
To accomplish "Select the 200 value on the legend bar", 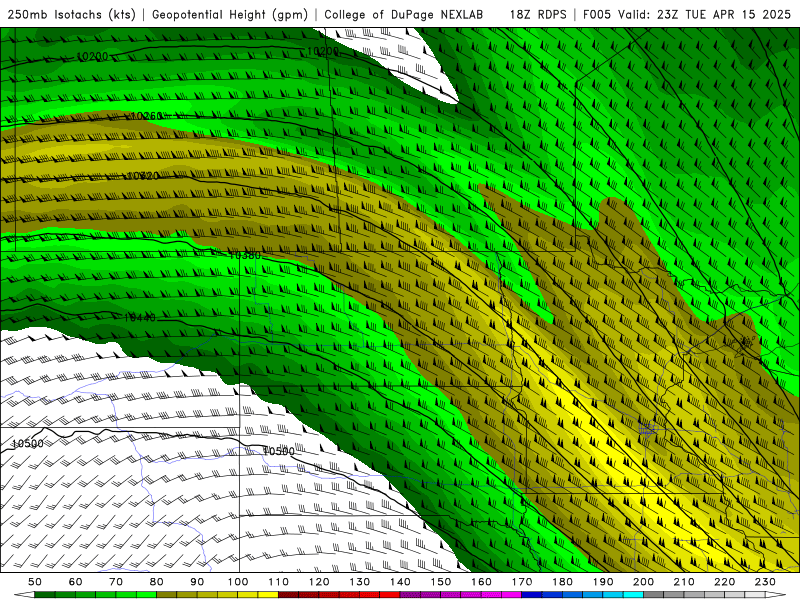I will coord(643,582).
